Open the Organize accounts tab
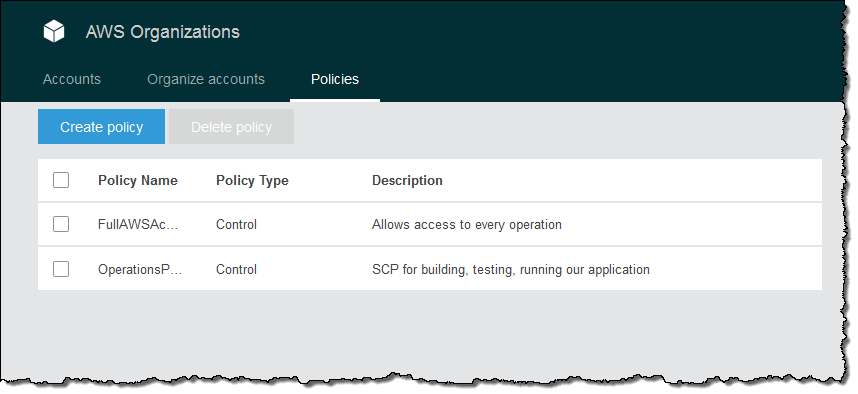Image resolution: width=858 pixels, height=394 pixels. pos(206,79)
